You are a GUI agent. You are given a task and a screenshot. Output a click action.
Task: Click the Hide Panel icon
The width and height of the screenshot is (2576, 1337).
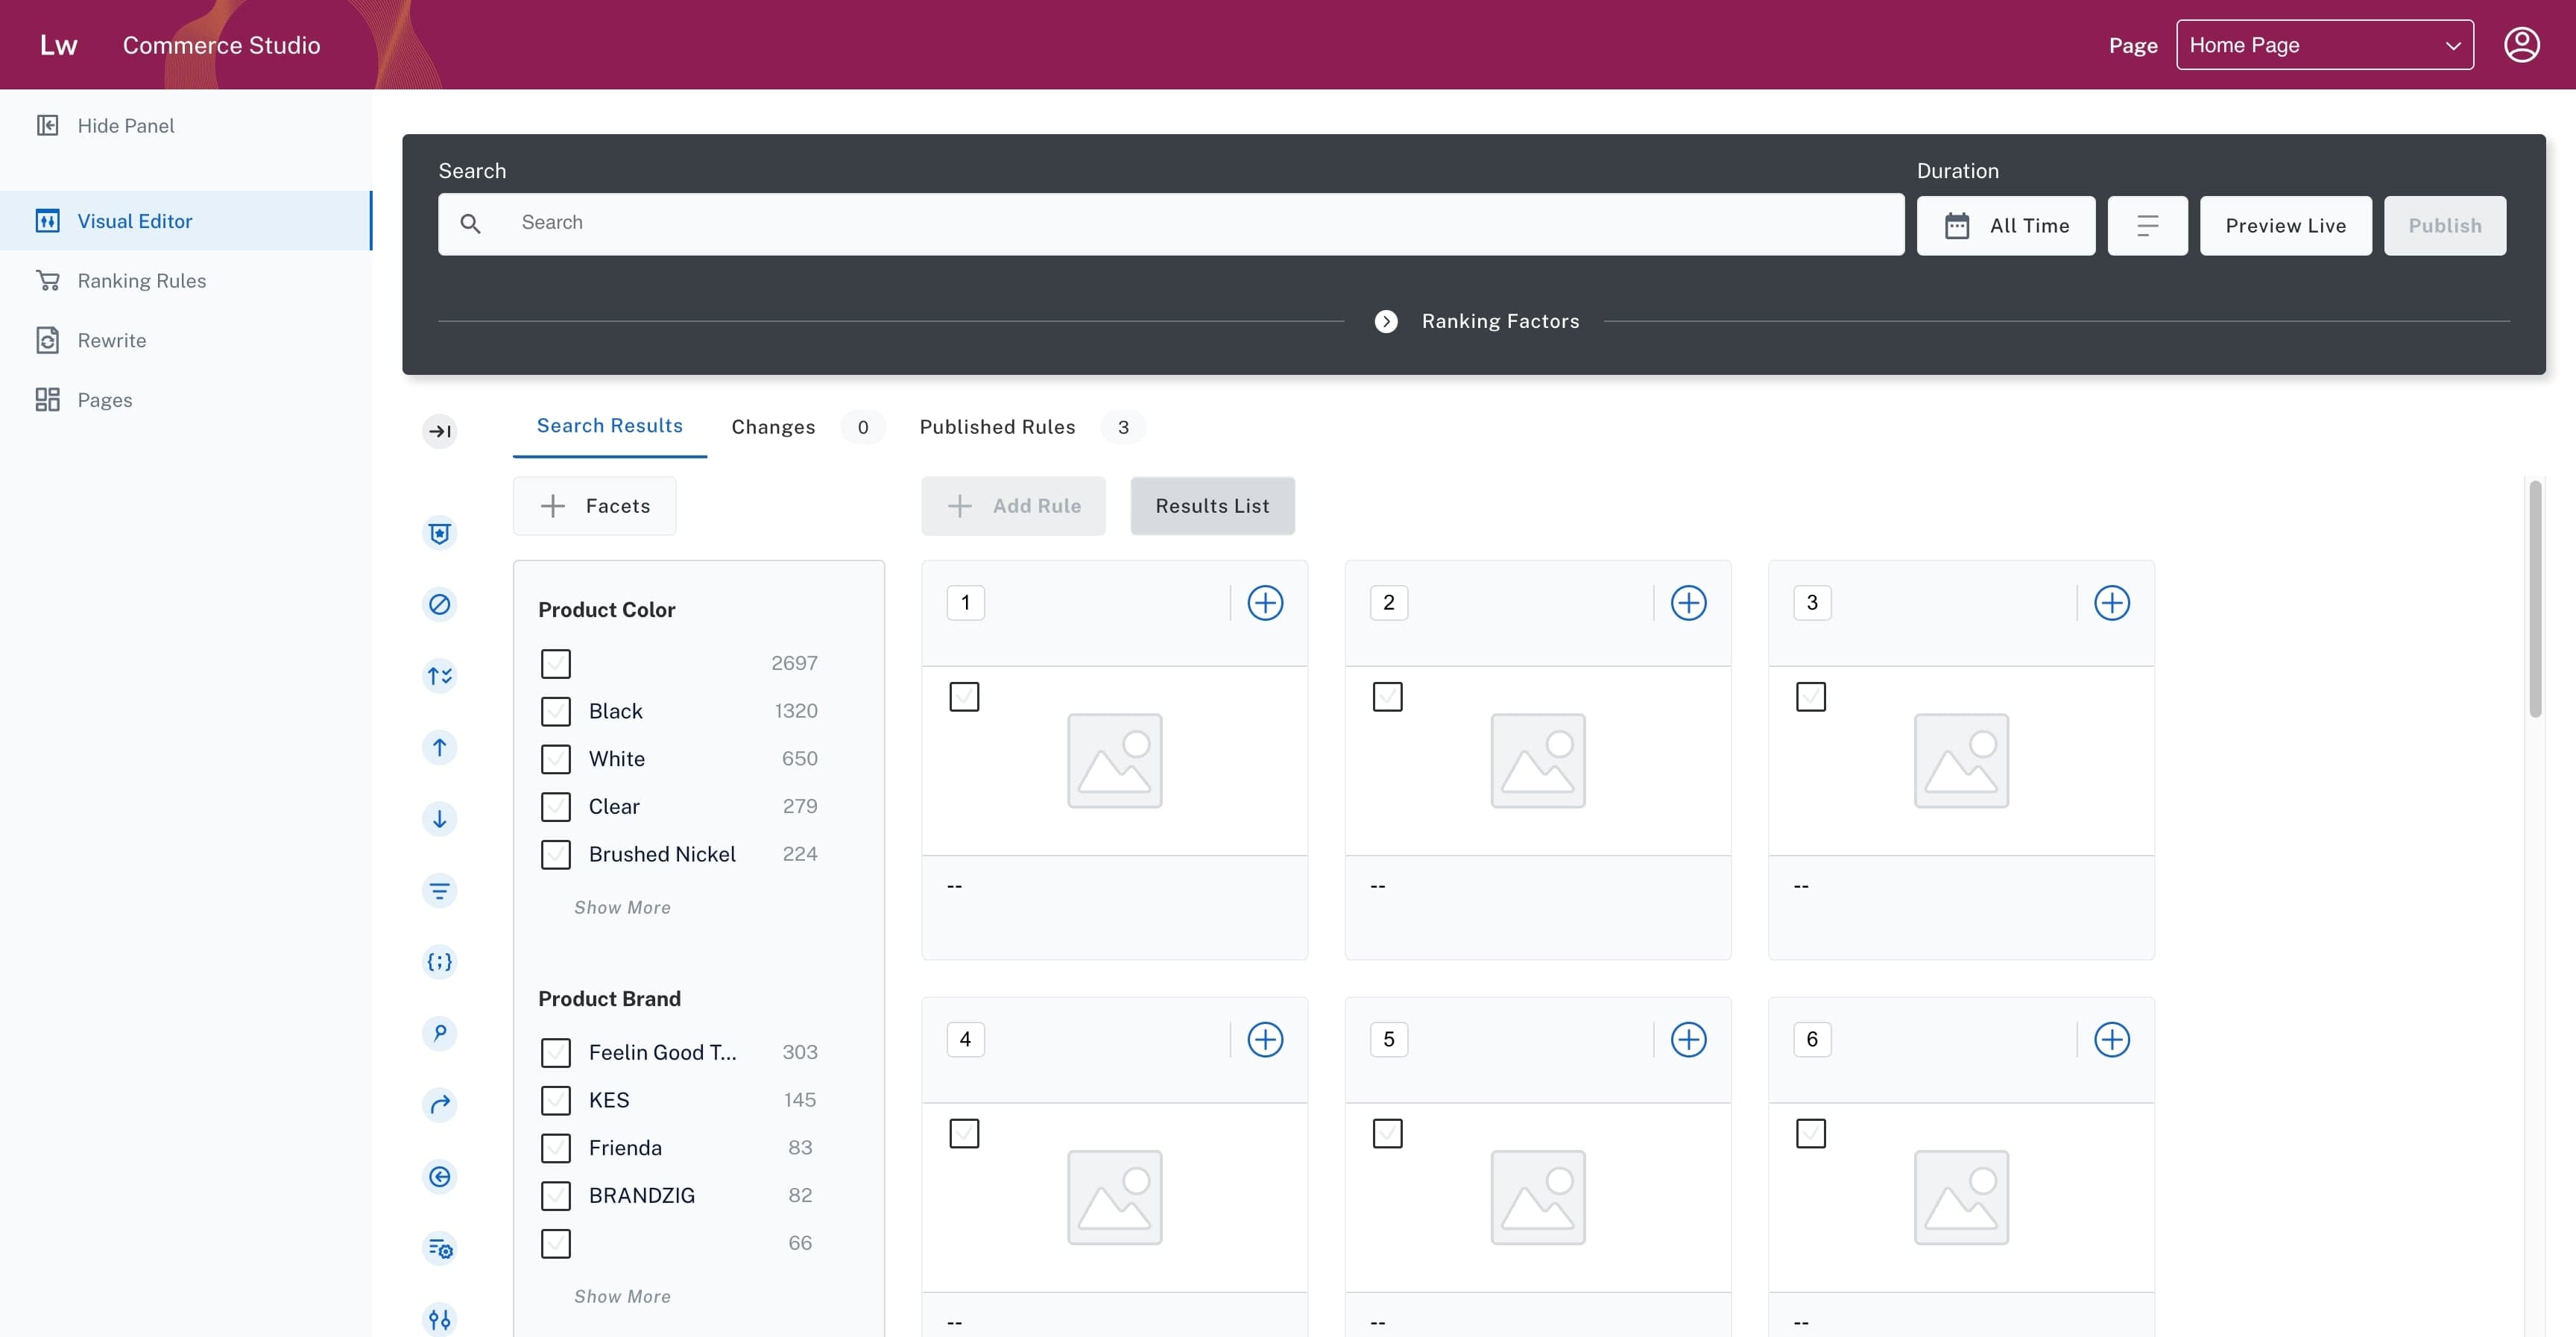47,125
